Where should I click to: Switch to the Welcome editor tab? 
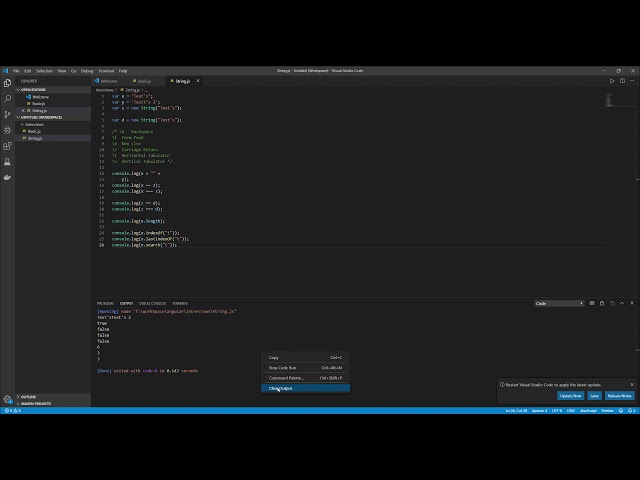[109, 81]
